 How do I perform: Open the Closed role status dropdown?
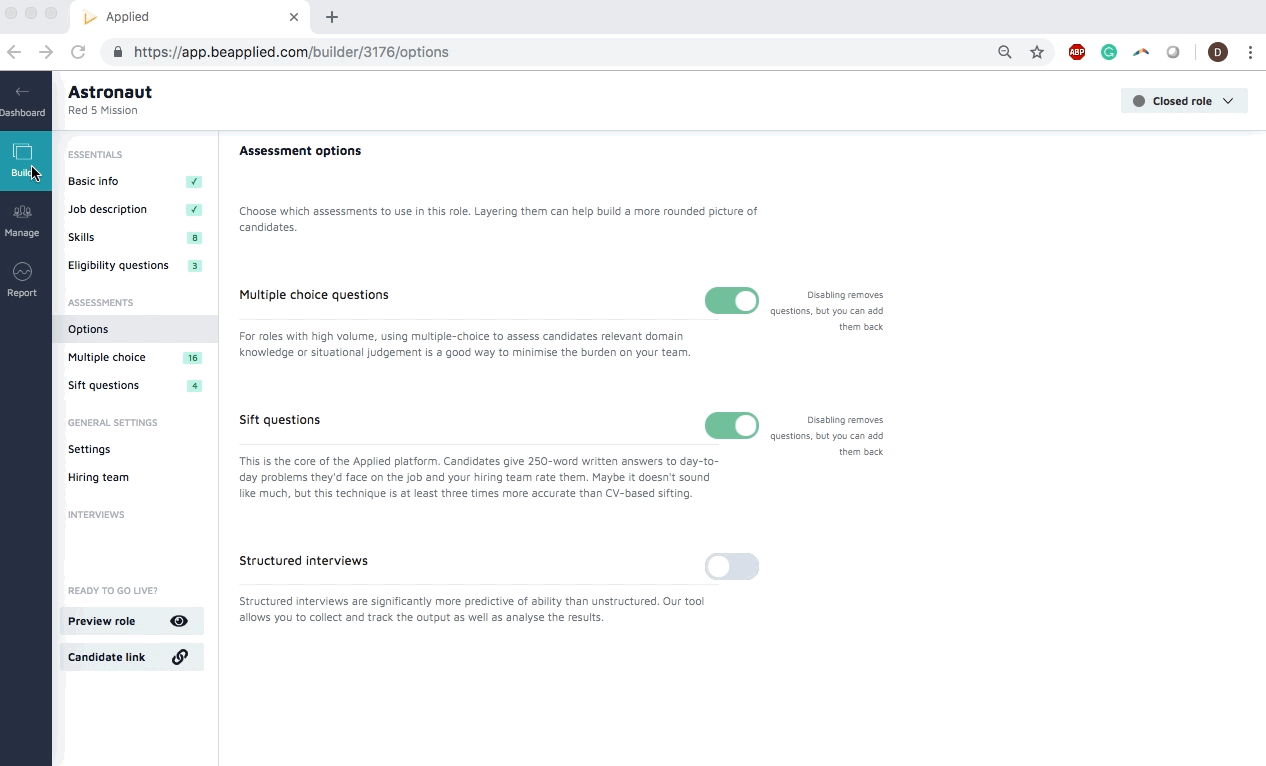point(1184,101)
